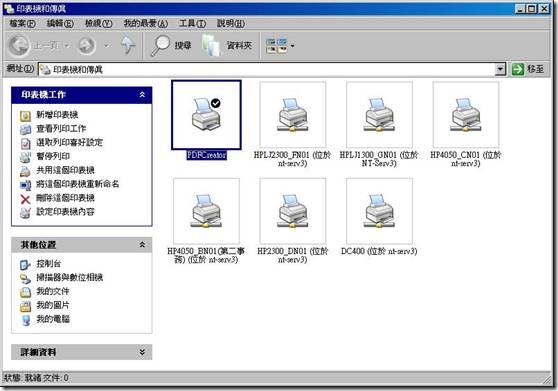
Task: Click the Control Panel (控制台) icon
Action: (25, 264)
